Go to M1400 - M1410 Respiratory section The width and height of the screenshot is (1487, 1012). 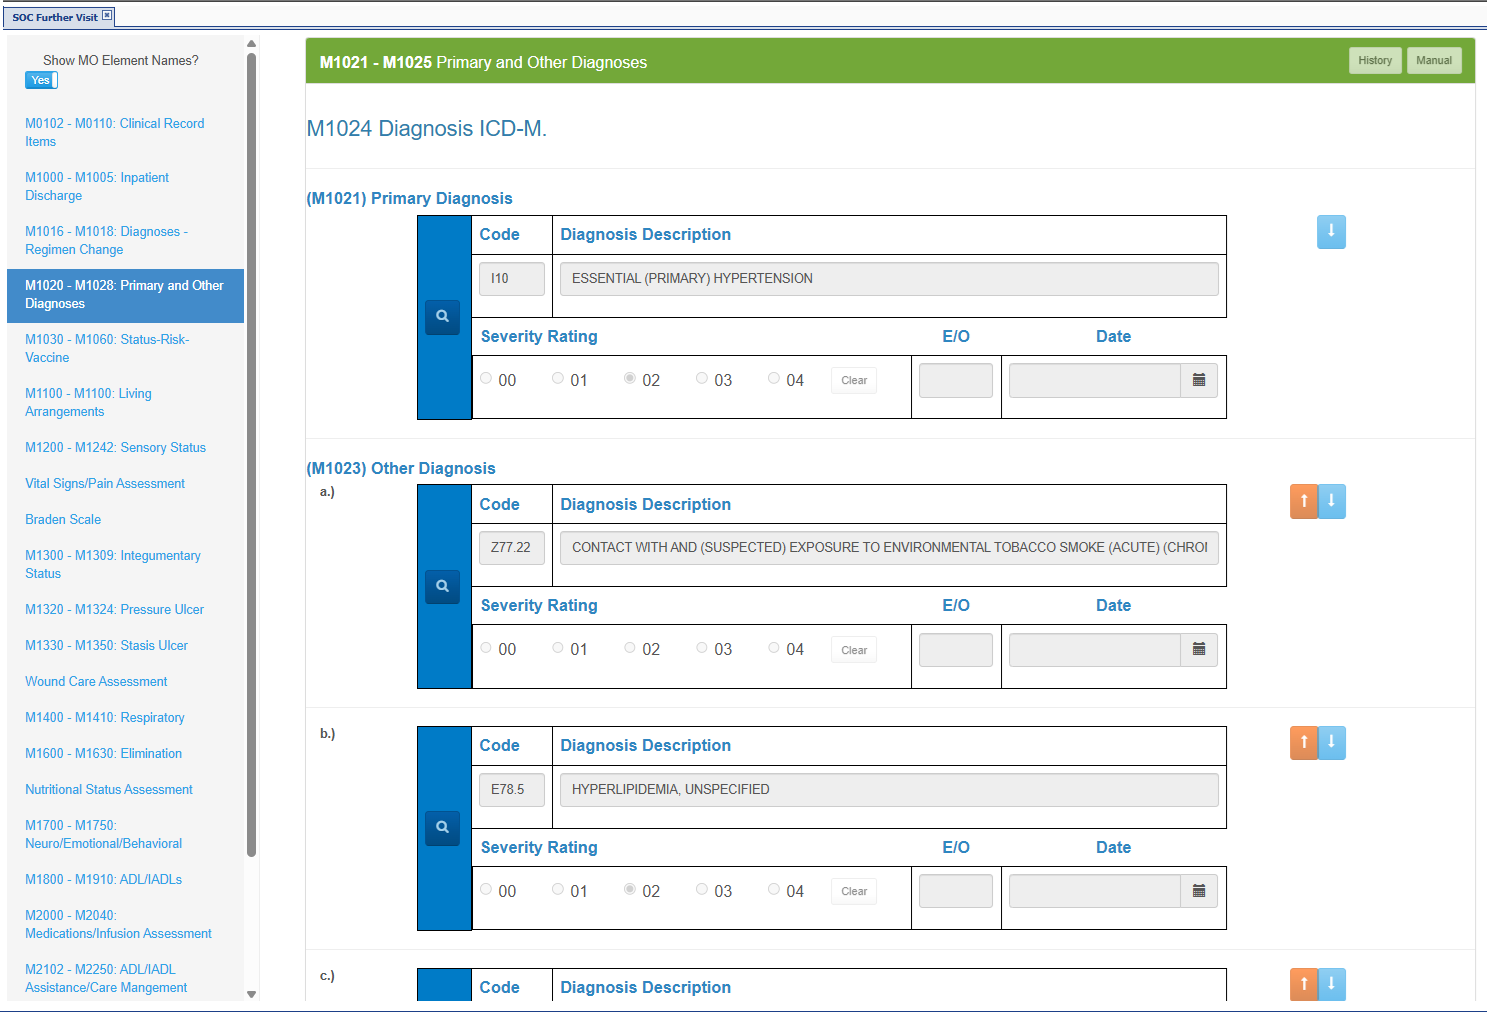[x=105, y=718]
